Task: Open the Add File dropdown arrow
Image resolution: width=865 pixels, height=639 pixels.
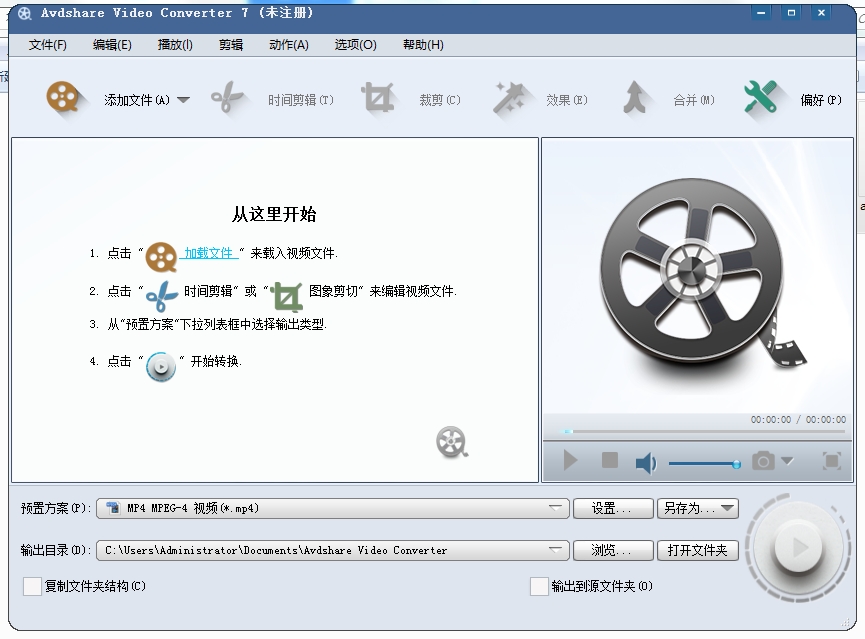Action: pos(183,100)
